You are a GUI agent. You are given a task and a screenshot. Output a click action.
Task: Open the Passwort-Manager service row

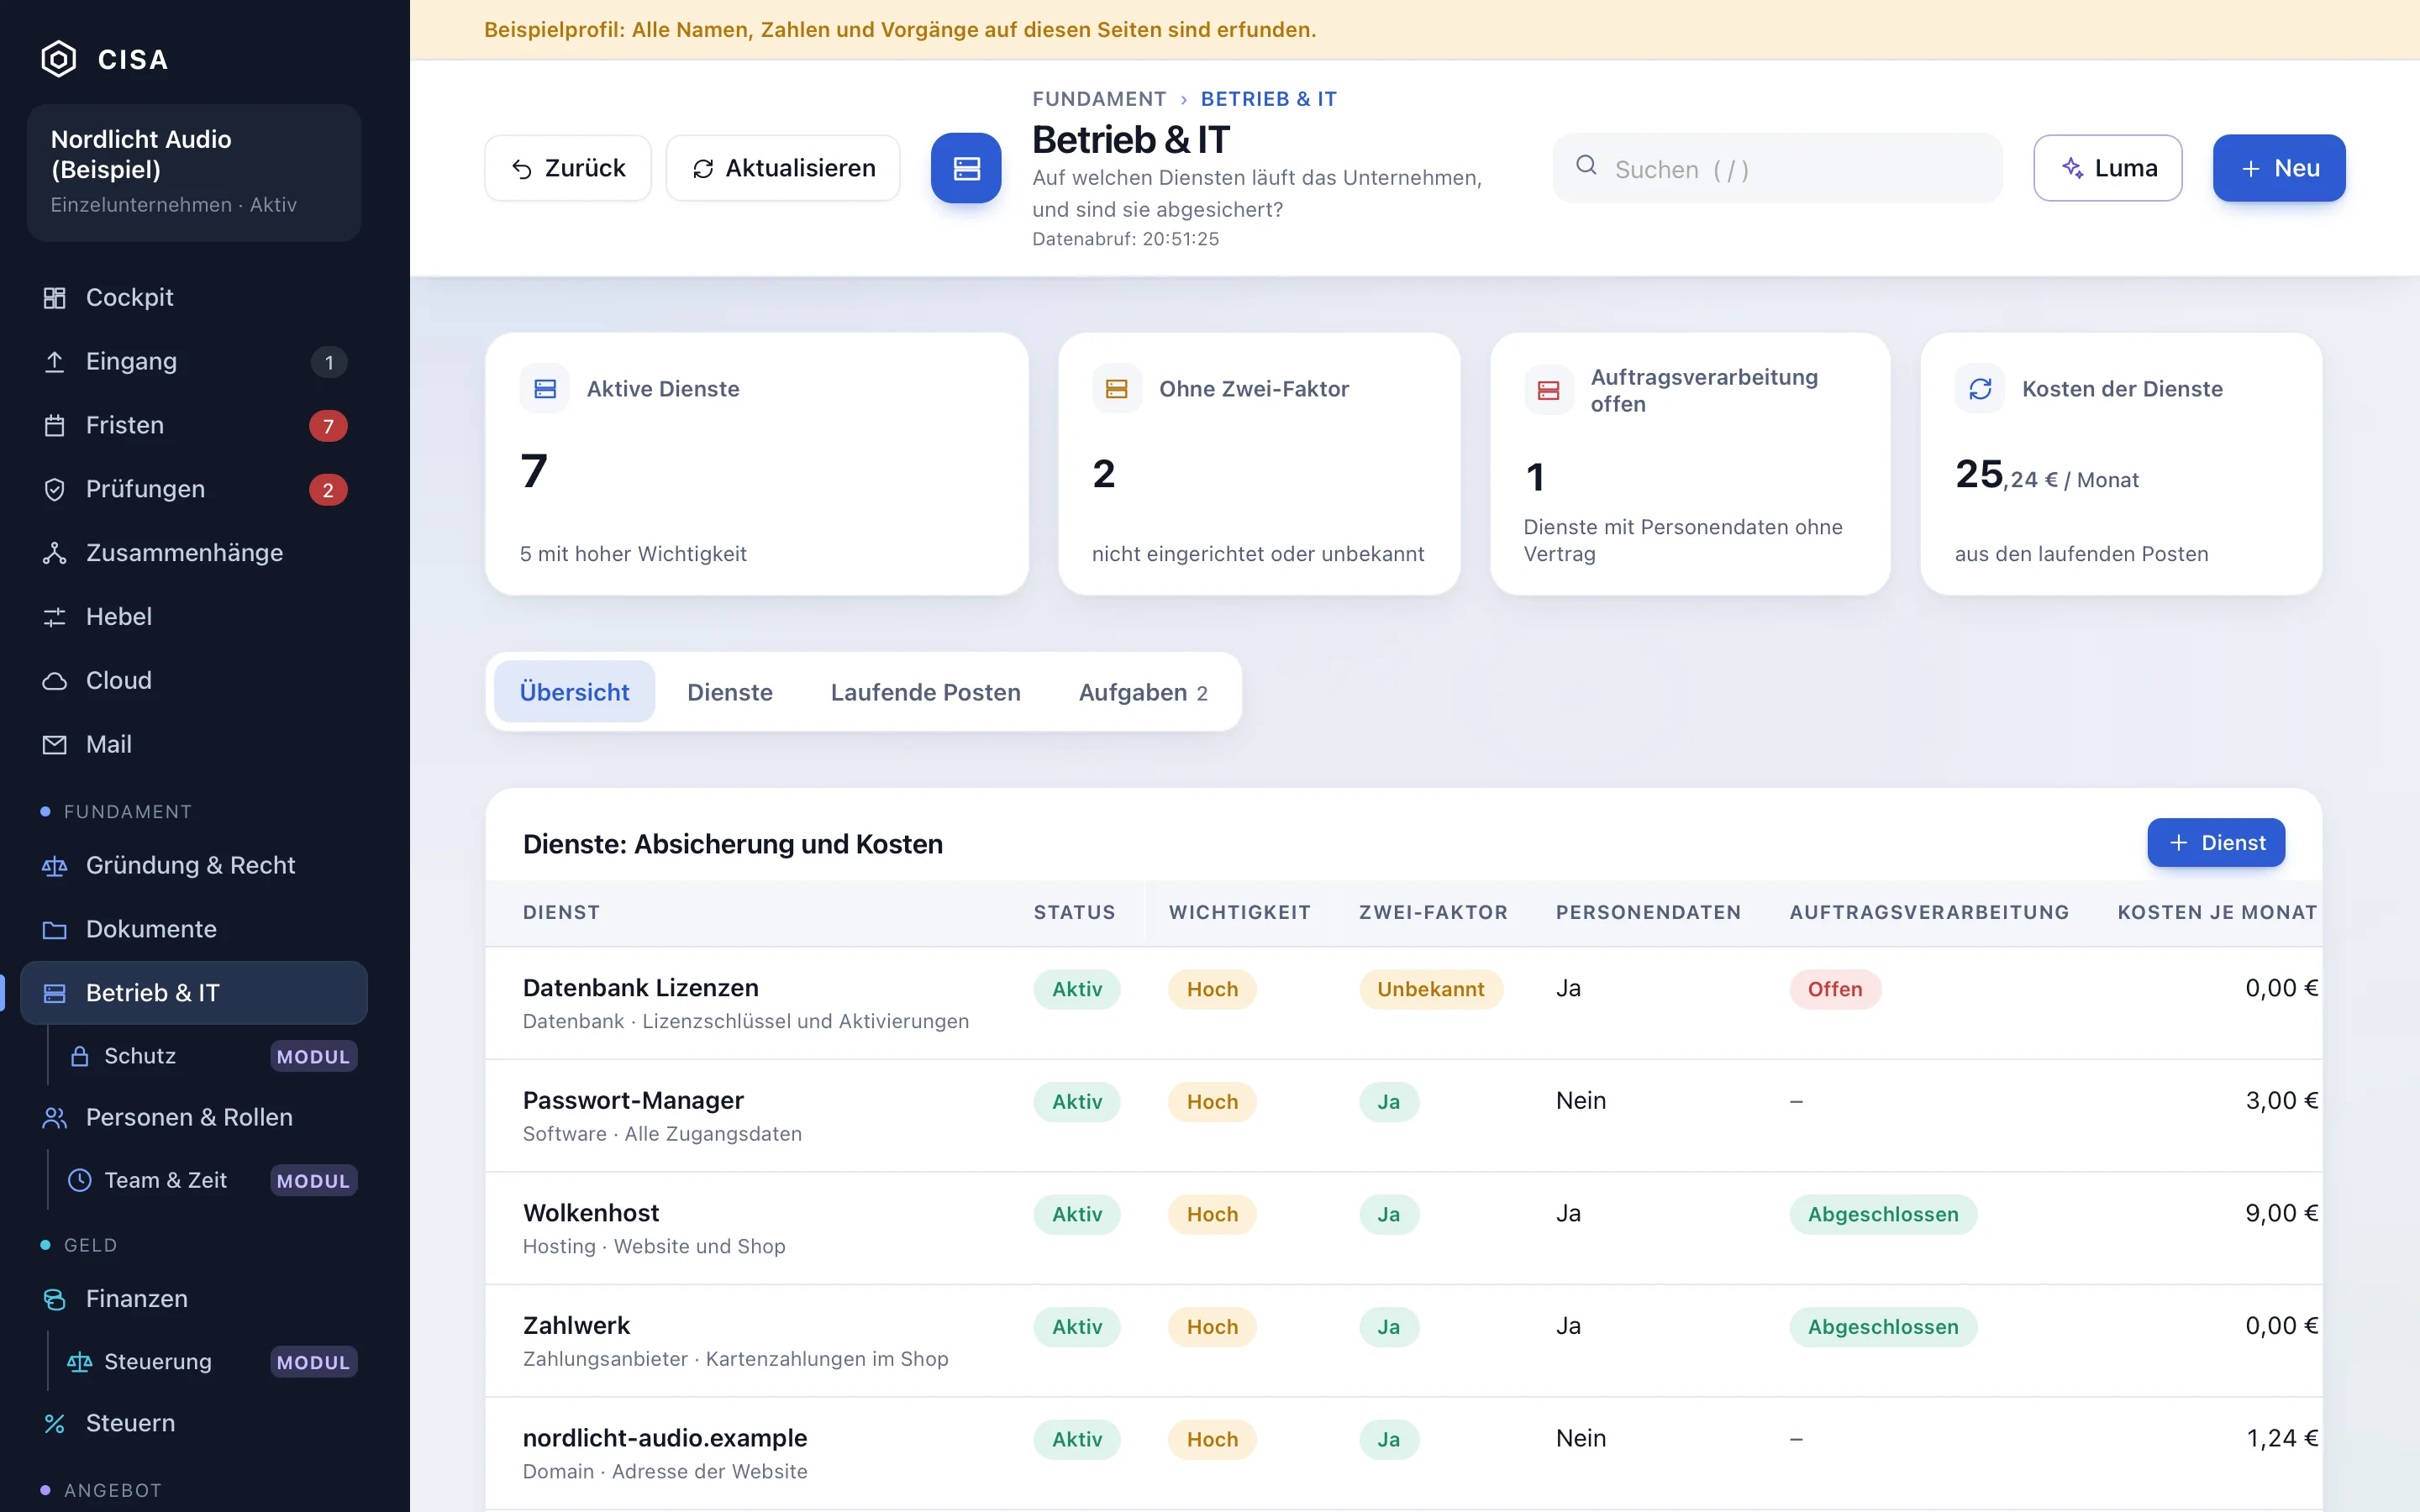(1403, 1116)
